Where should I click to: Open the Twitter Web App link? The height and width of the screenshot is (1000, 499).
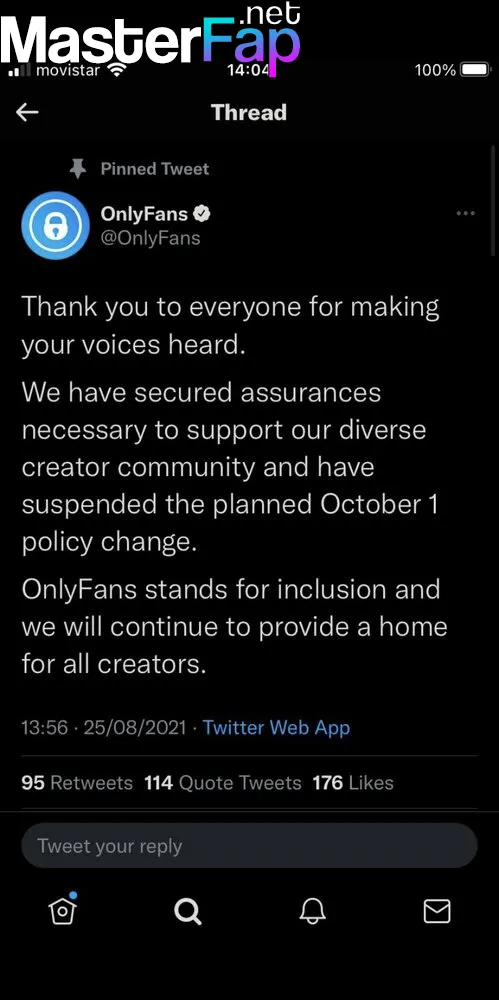coord(276,728)
